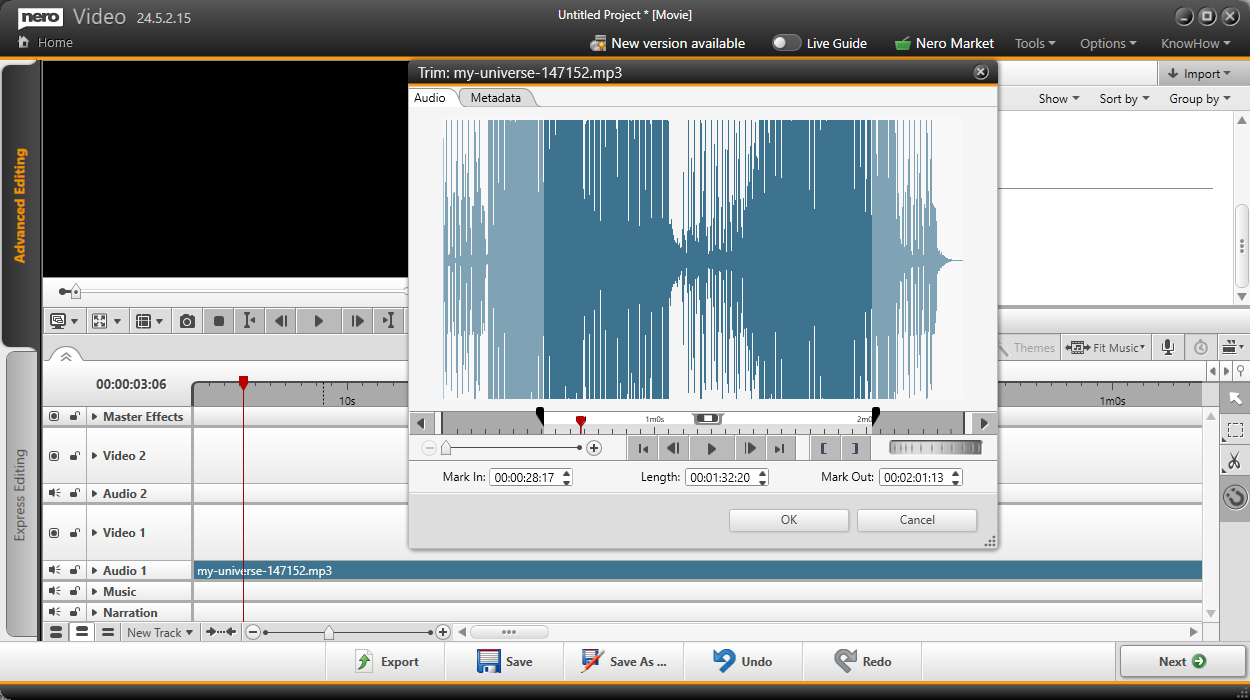Set Mark Out with the closing bracket icon
1250x700 pixels.
[855, 448]
